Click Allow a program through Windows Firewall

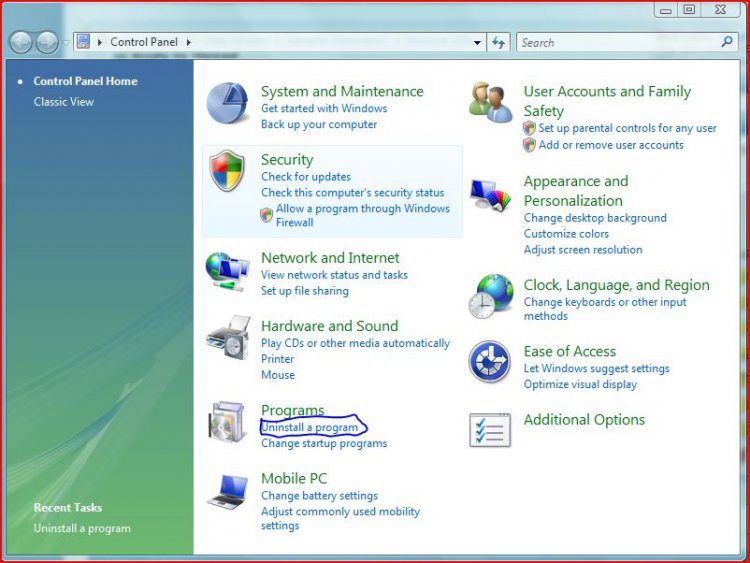(x=363, y=215)
